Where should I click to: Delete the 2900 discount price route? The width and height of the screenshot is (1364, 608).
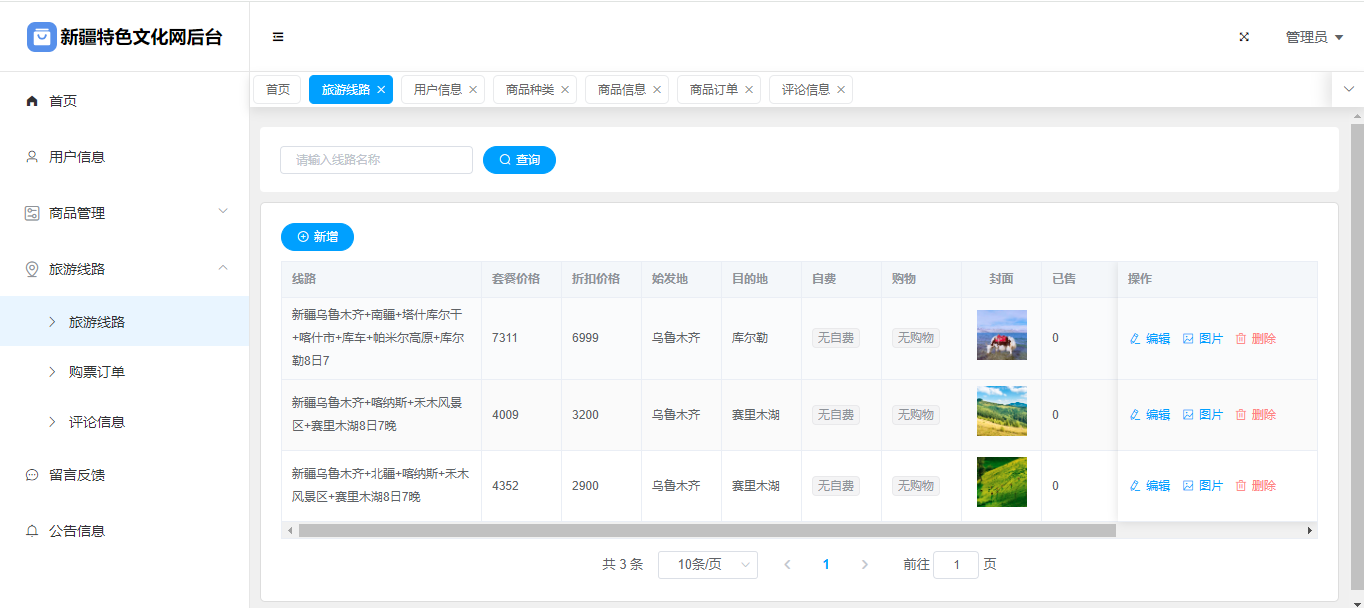(x=1256, y=486)
